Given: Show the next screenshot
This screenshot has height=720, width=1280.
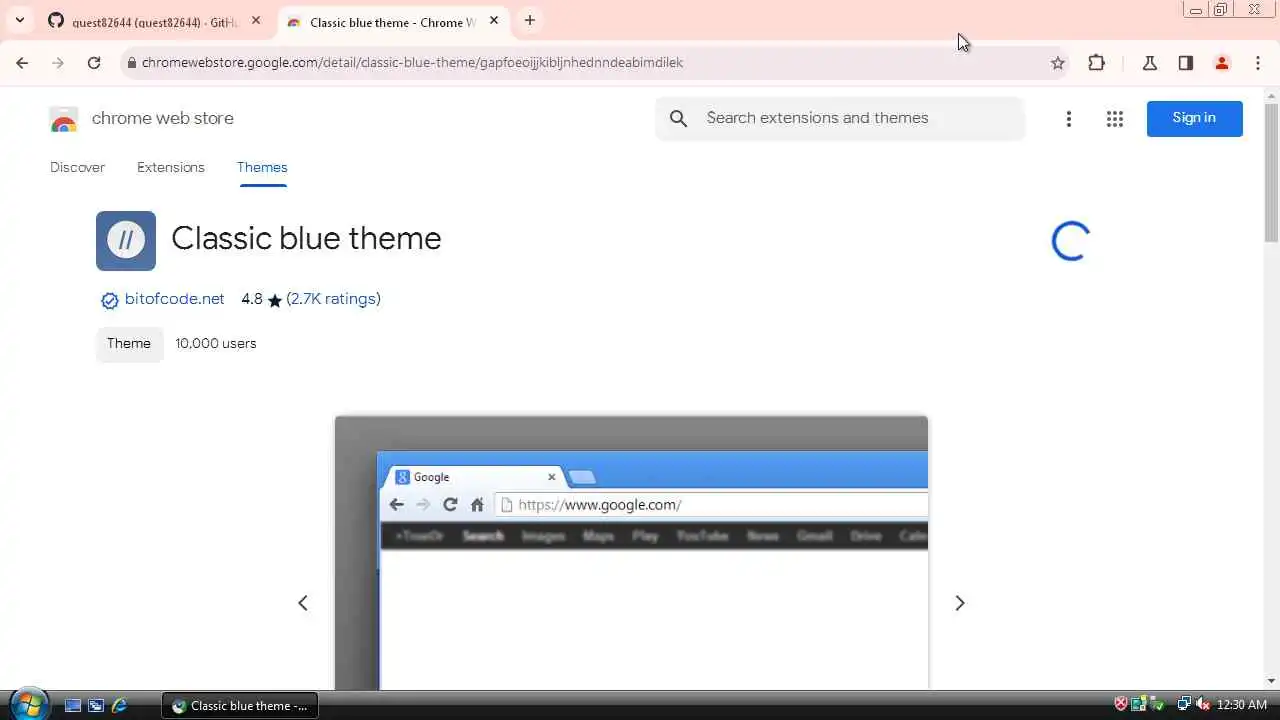Looking at the screenshot, I should [960, 603].
